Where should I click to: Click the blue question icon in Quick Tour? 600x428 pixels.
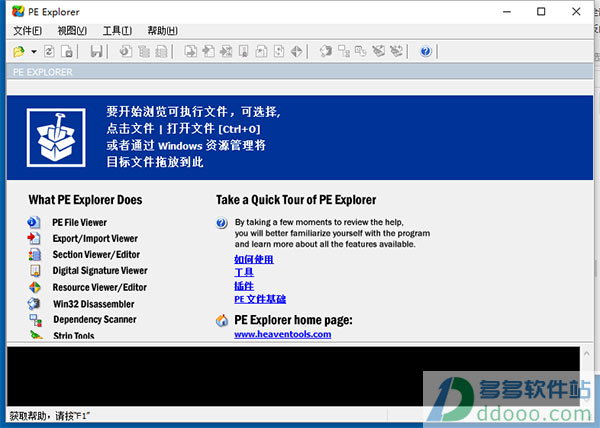(x=222, y=223)
